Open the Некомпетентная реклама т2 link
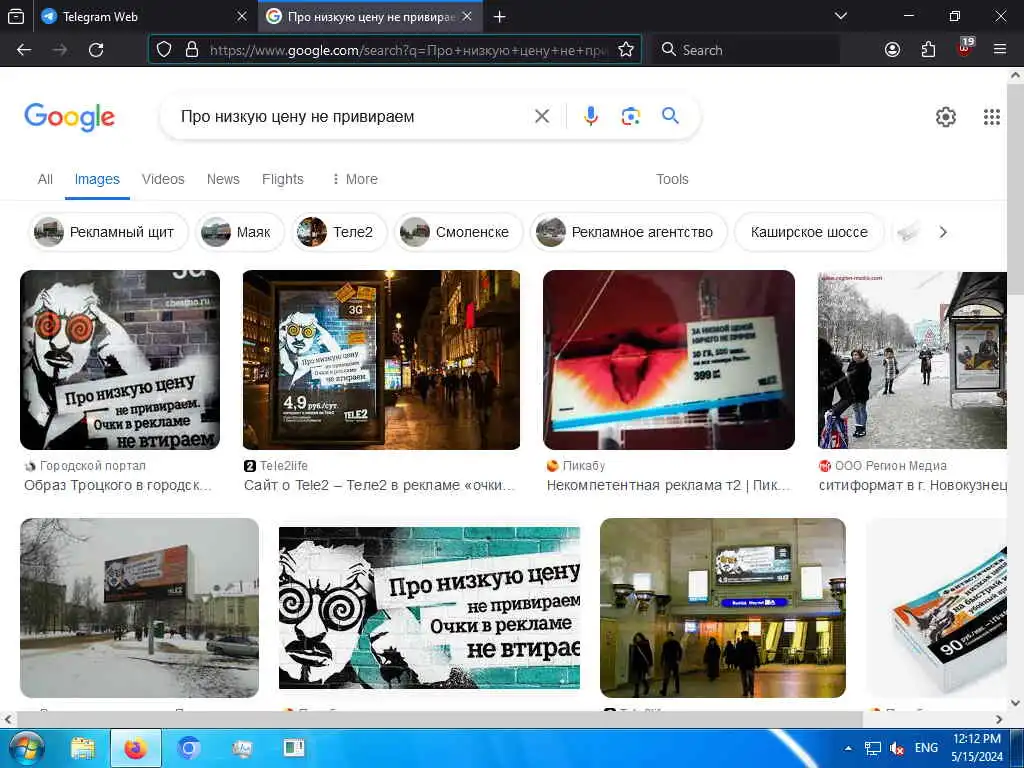 669,485
